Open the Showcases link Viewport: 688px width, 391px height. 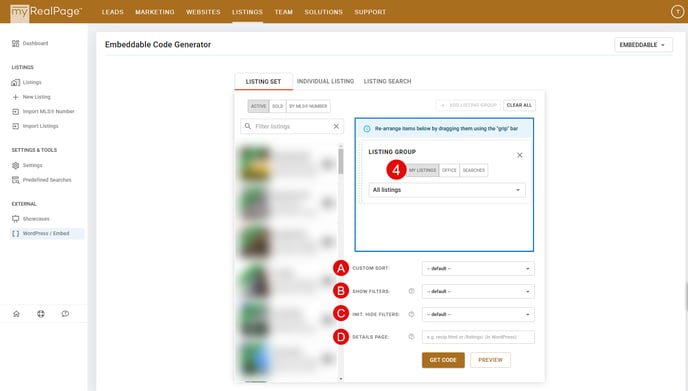[36, 219]
